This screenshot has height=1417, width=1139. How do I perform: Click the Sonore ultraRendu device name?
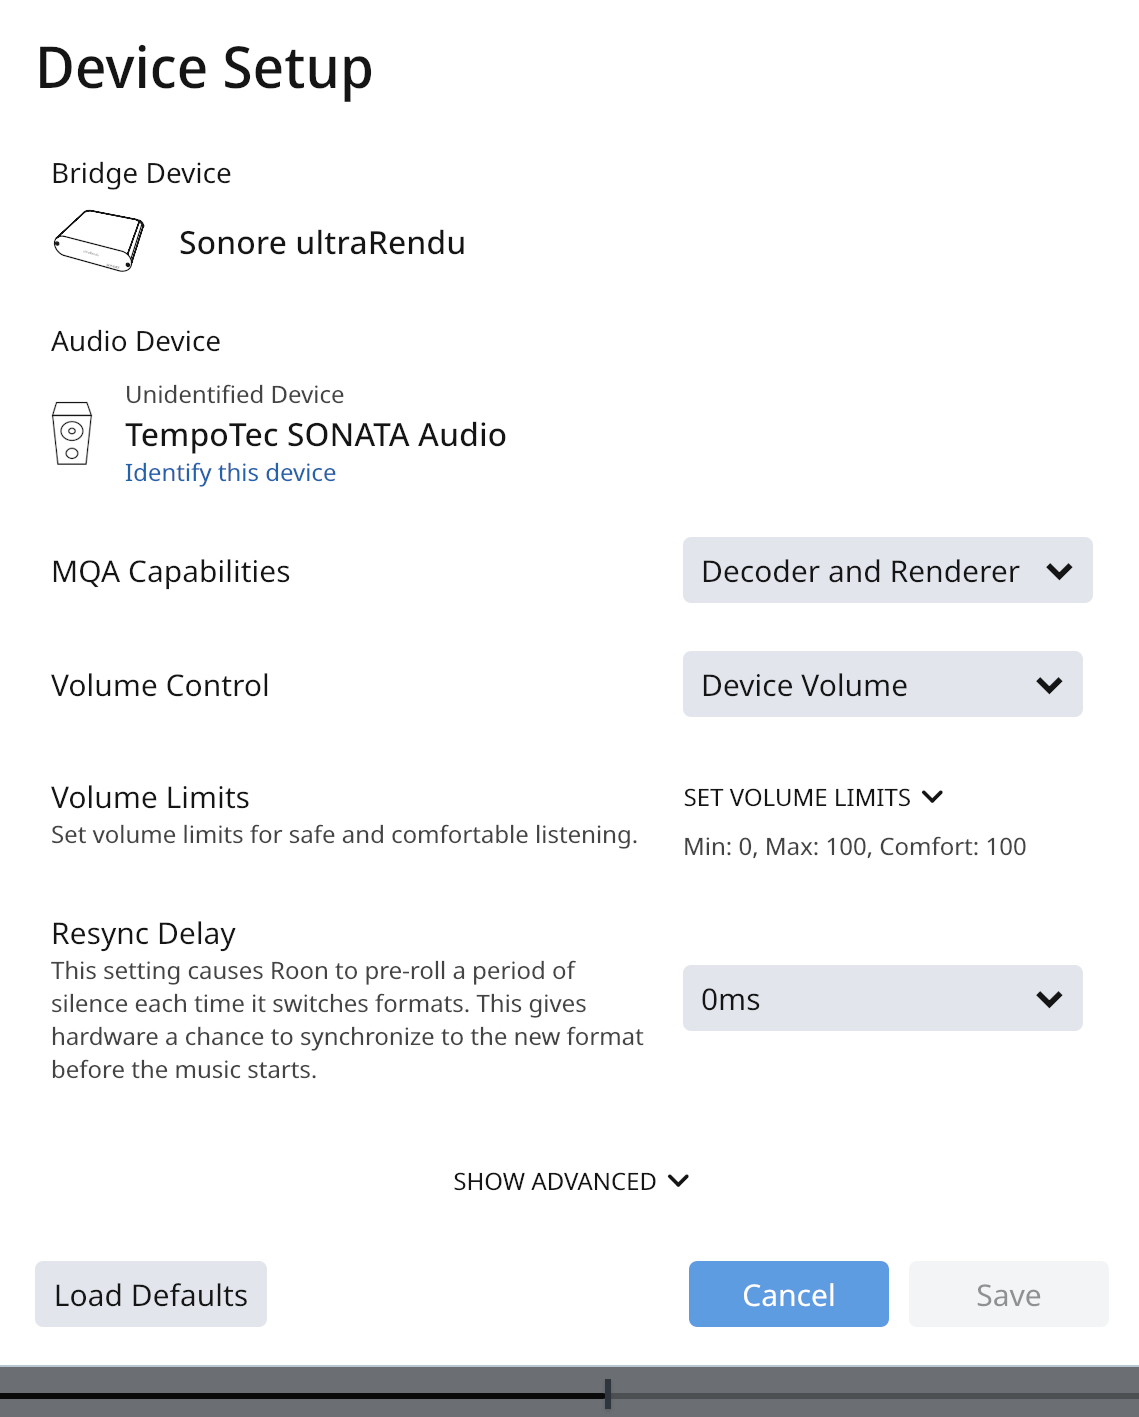[322, 243]
